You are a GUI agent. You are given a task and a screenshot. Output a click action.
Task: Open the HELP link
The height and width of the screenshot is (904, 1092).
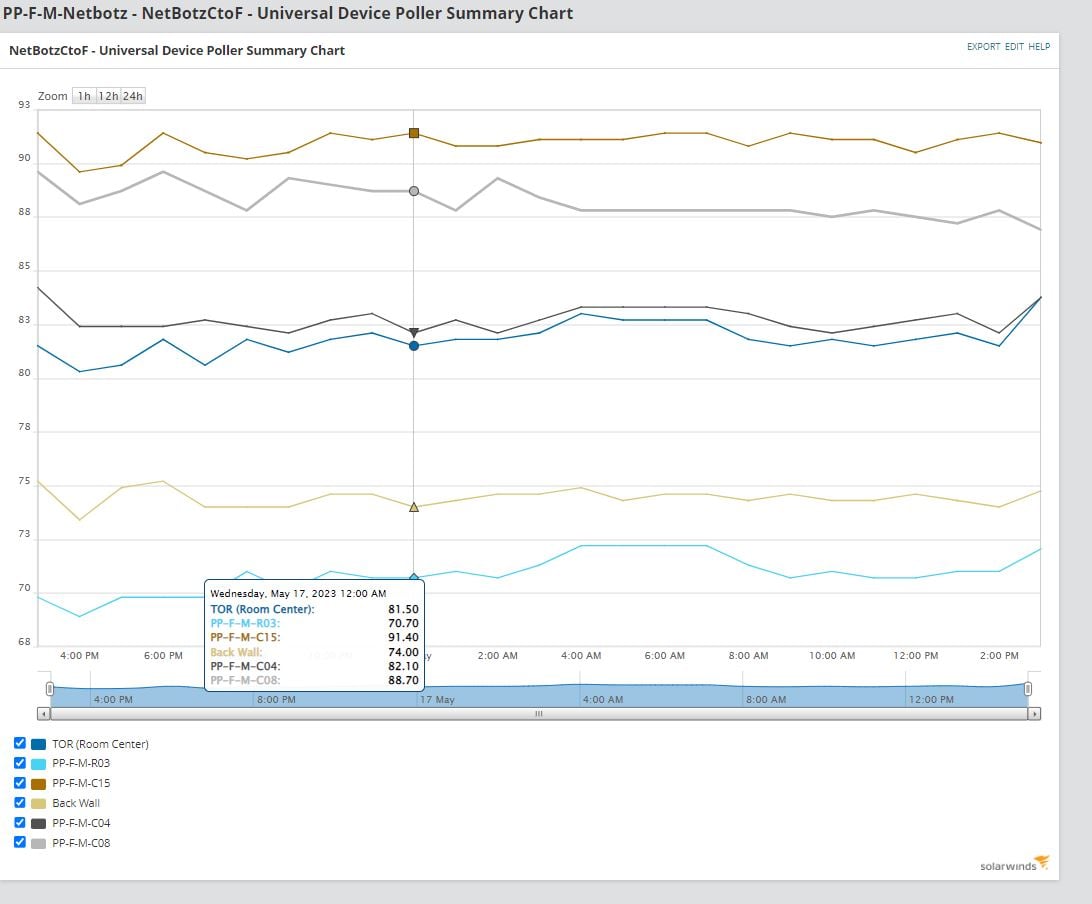click(x=1039, y=47)
